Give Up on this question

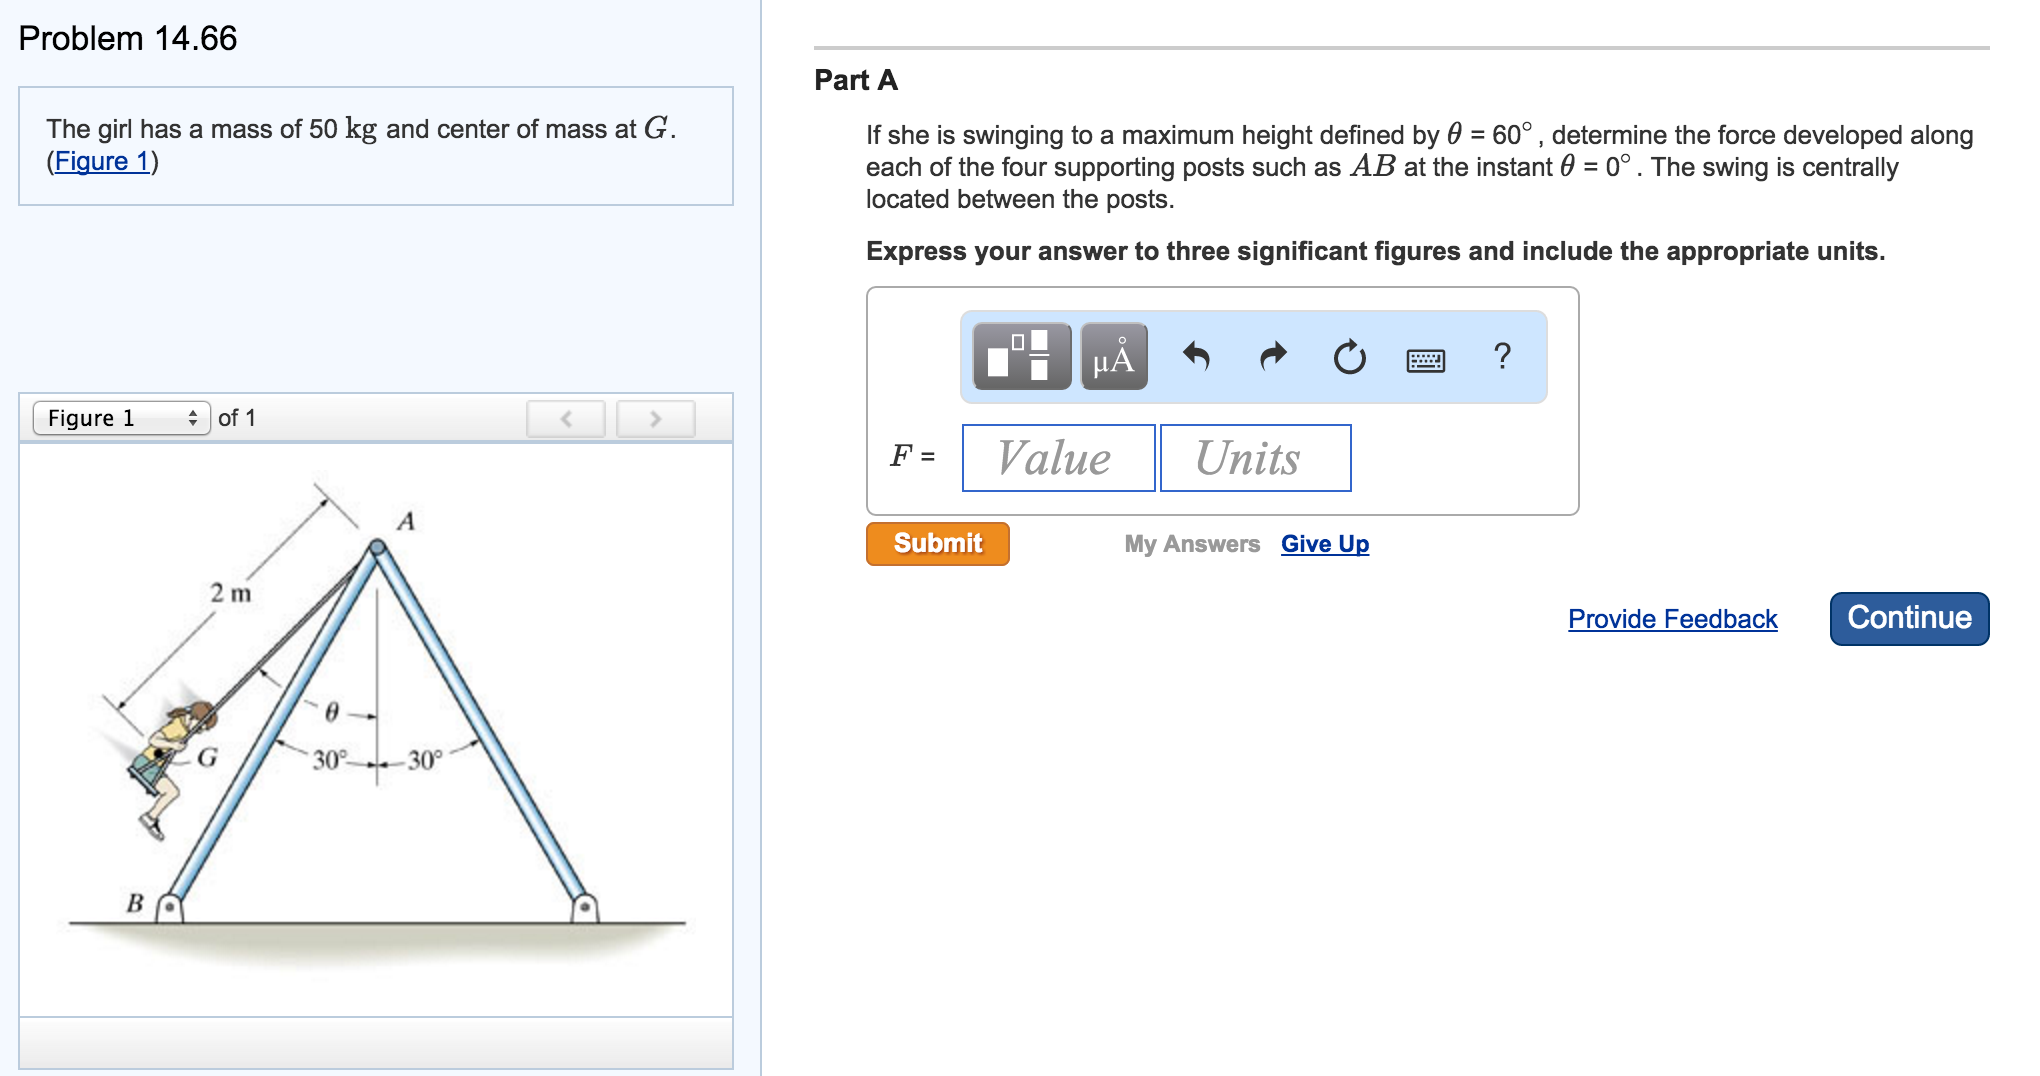click(x=1325, y=543)
